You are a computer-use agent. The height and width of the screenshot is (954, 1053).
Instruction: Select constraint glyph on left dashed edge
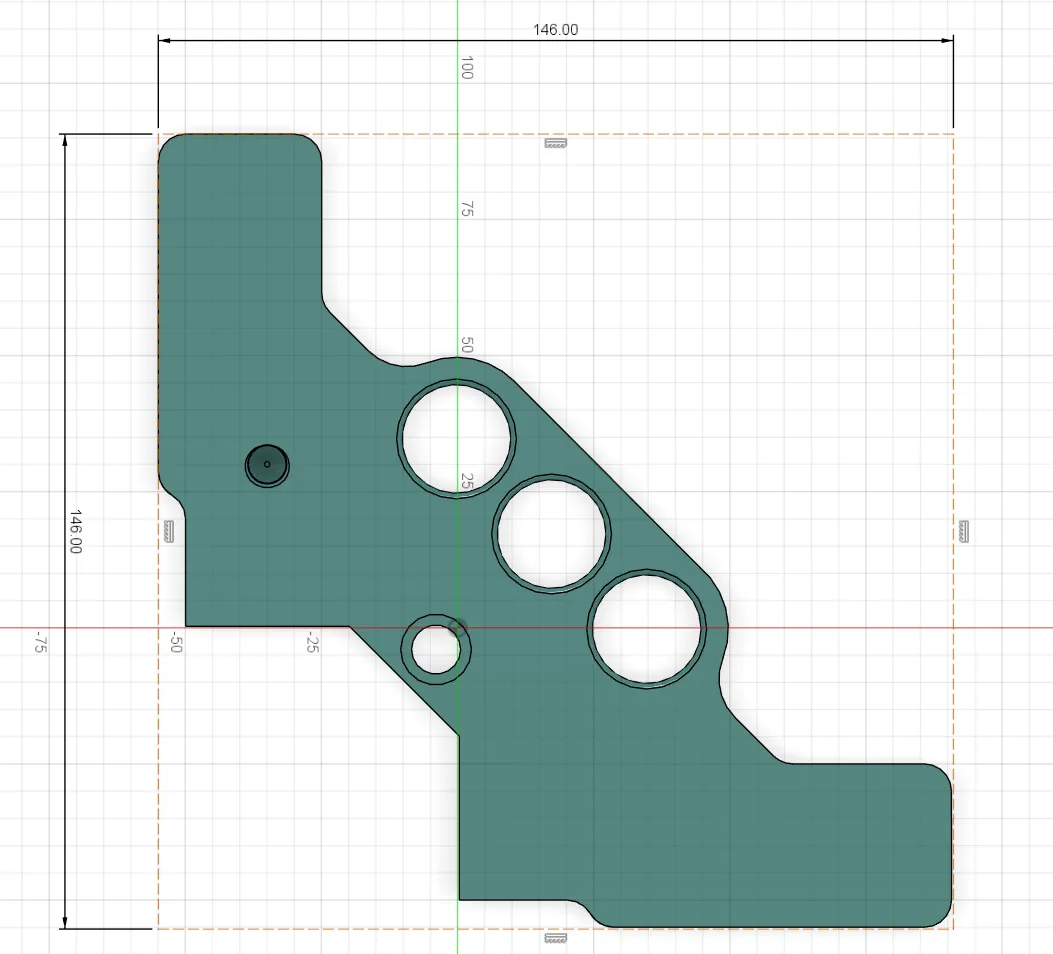[x=169, y=532]
